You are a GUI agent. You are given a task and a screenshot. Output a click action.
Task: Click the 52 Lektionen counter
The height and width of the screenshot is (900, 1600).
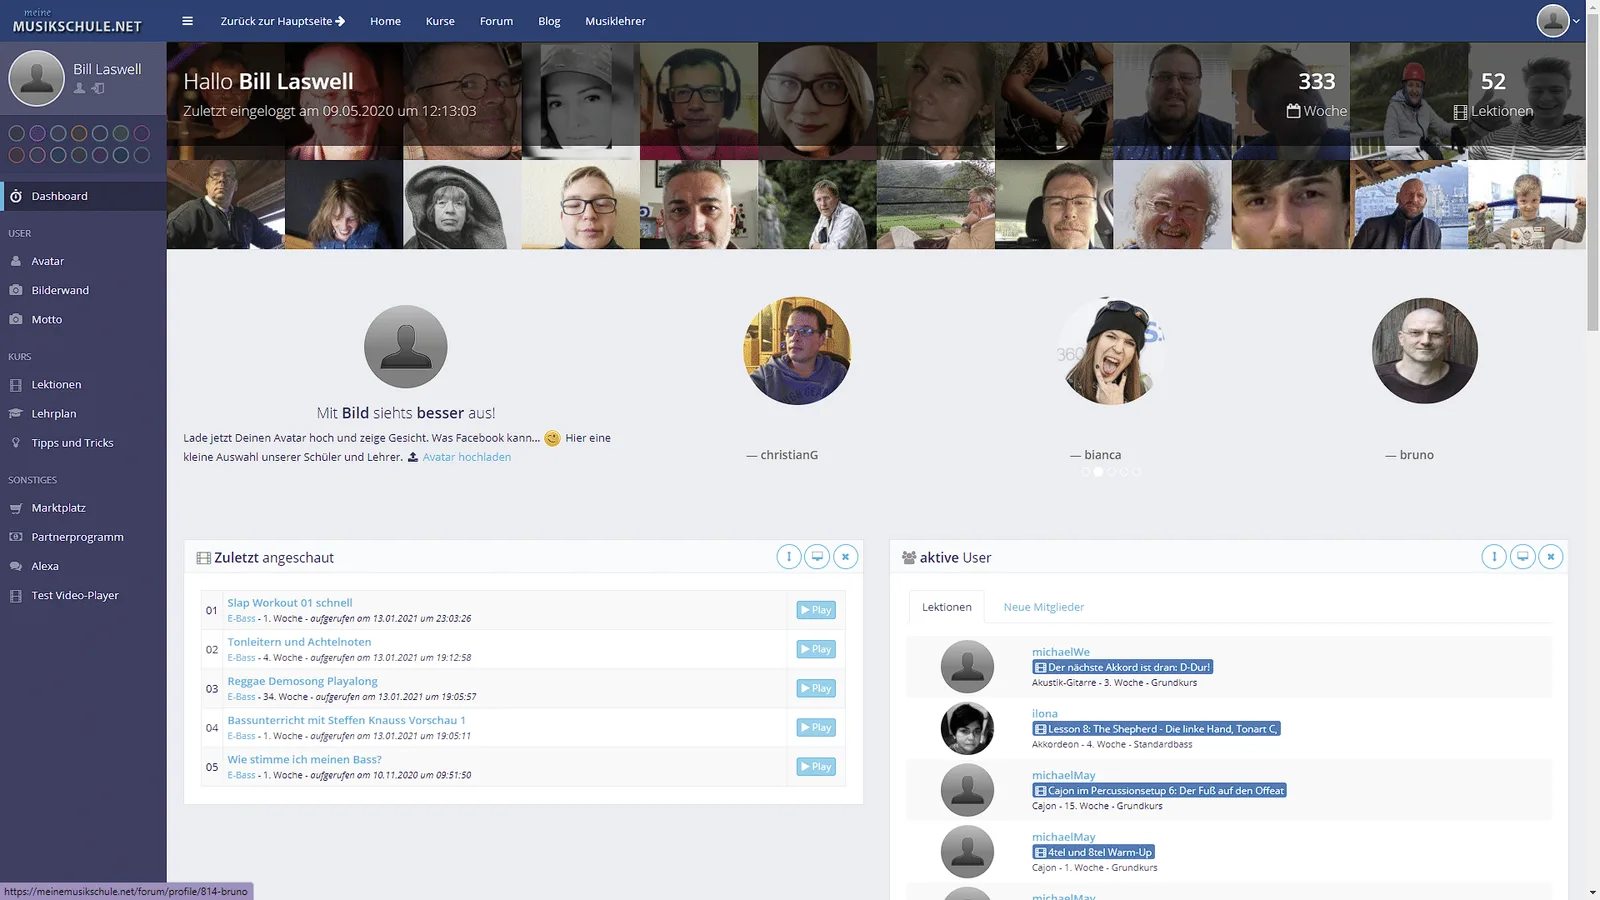(x=1493, y=95)
